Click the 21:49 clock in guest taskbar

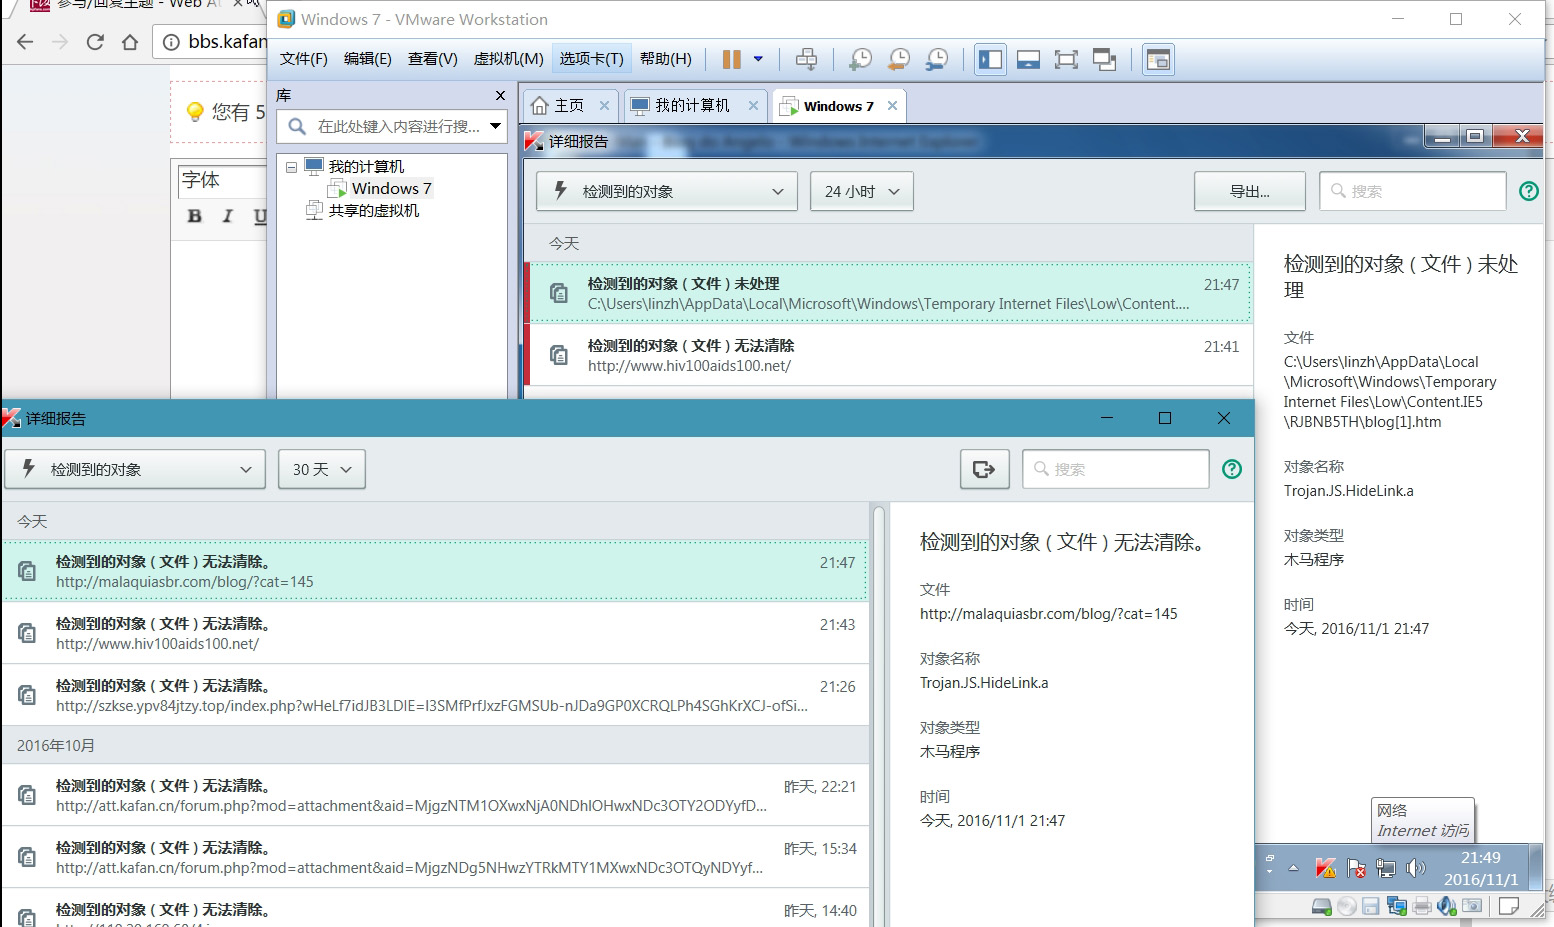[1481, 868]
